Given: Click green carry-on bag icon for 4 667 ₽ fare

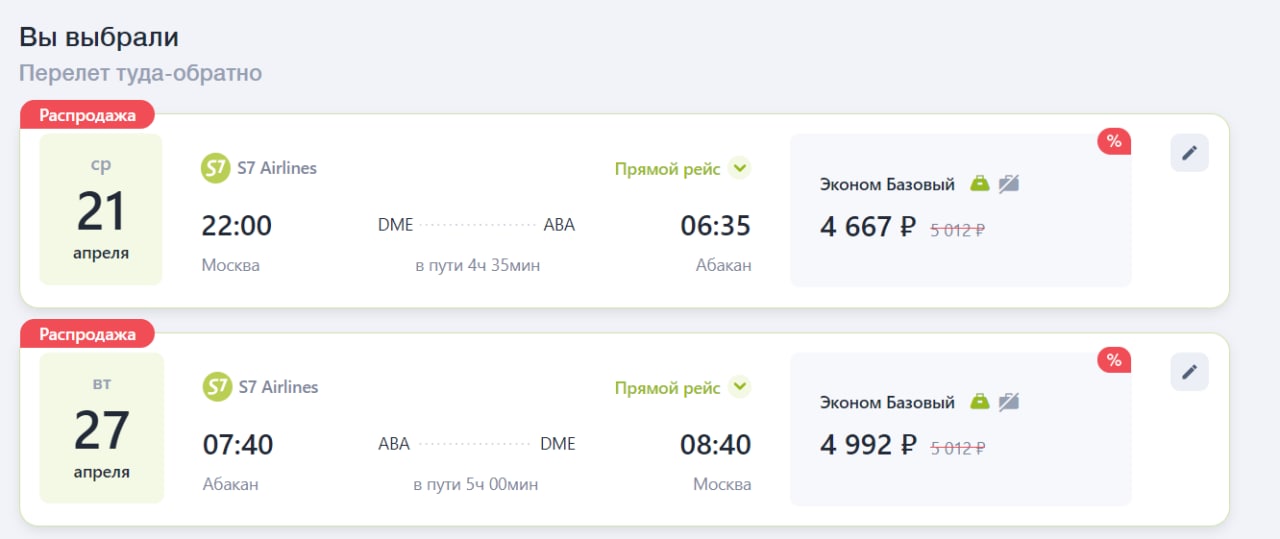Looking at the screenshot, I should pos(979,184).
